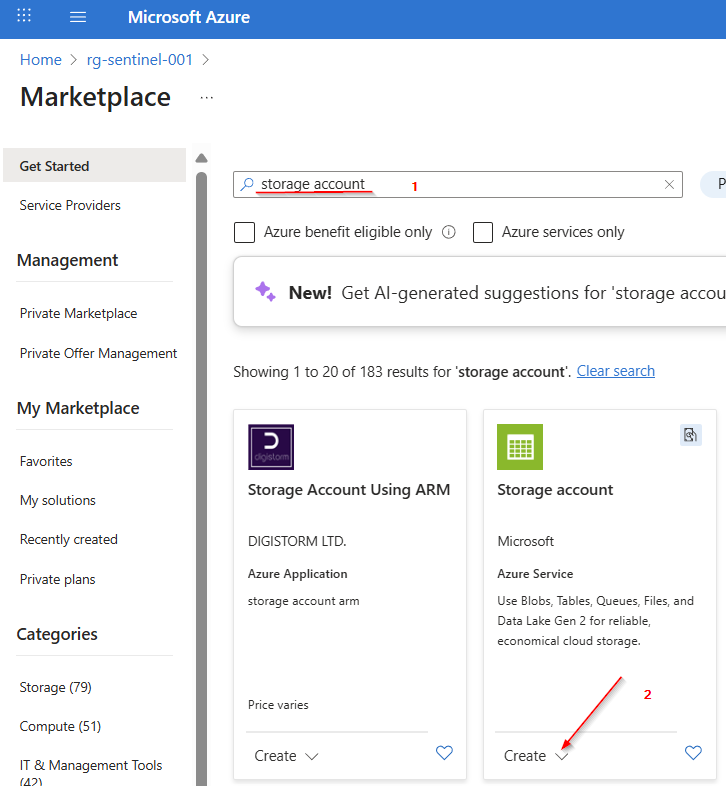Go to rg-sentinel-001 breadcrumb

pyautogui.click(x=140, y=60)
